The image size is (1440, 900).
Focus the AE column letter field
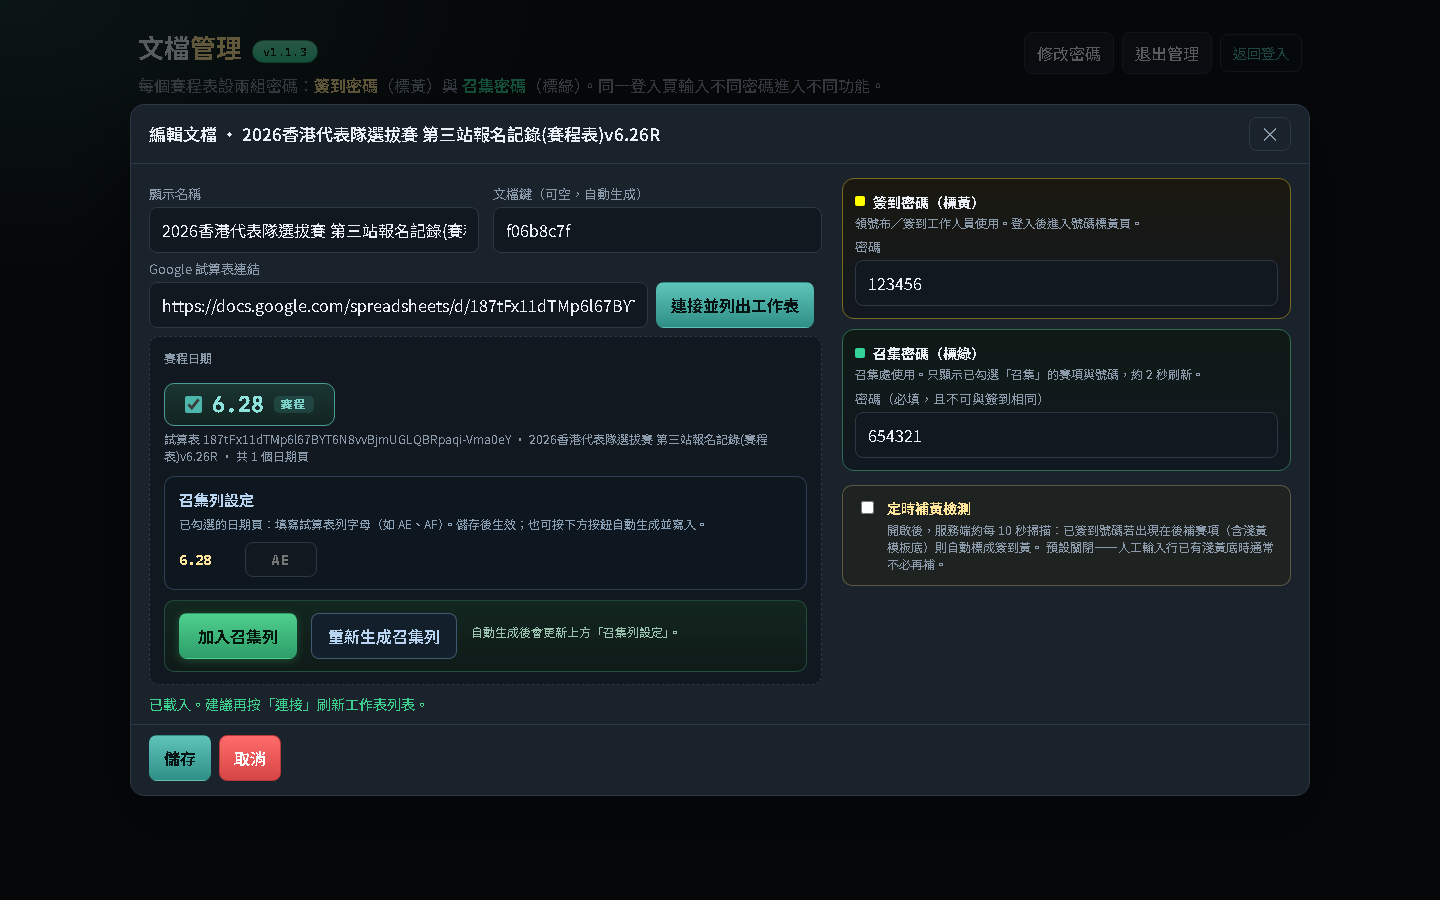tap(281, 560)
